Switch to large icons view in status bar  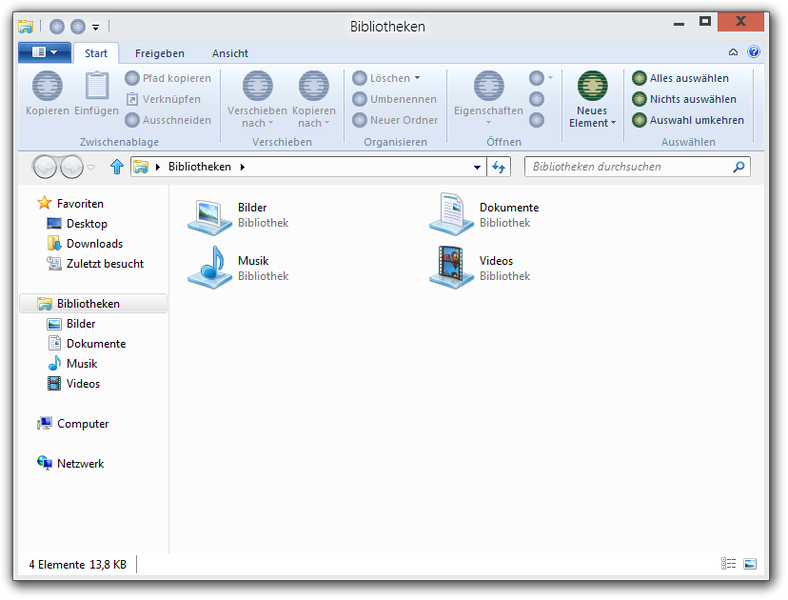tap(750, 565)
